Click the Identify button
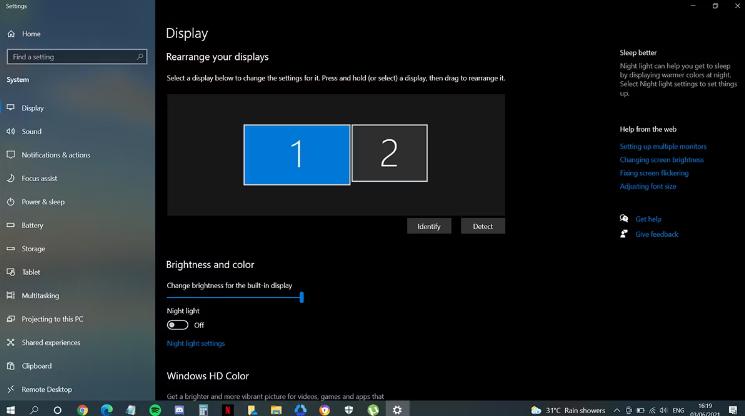The width and height of the screenshot is (745, 416). click(x=429, y=226)
